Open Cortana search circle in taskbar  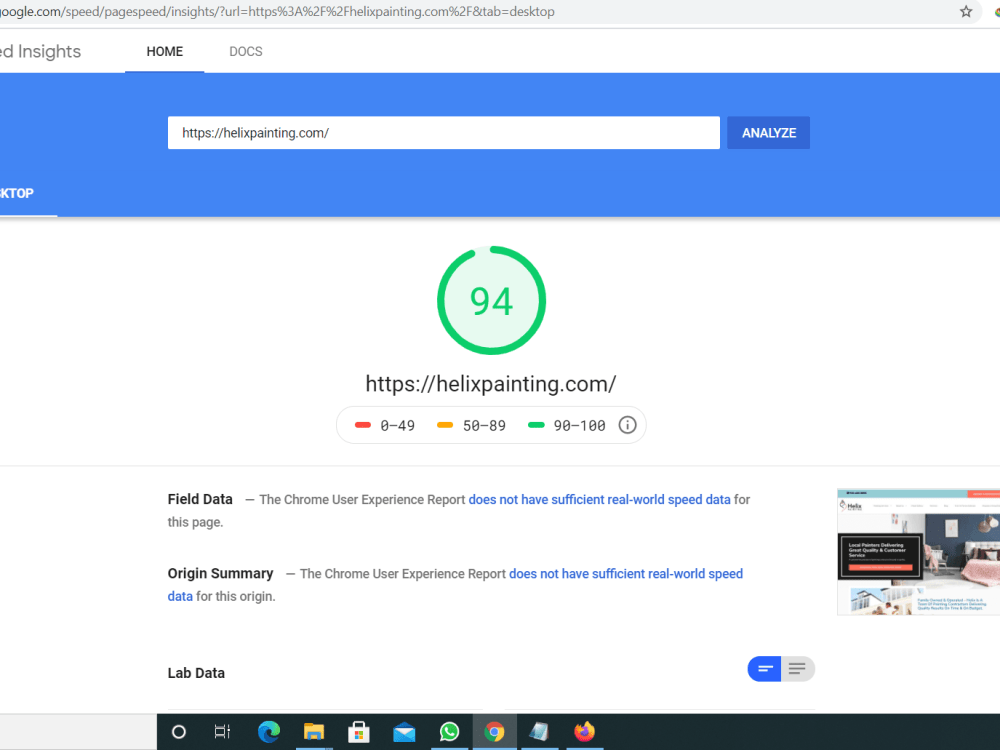(x=179, y=732)
